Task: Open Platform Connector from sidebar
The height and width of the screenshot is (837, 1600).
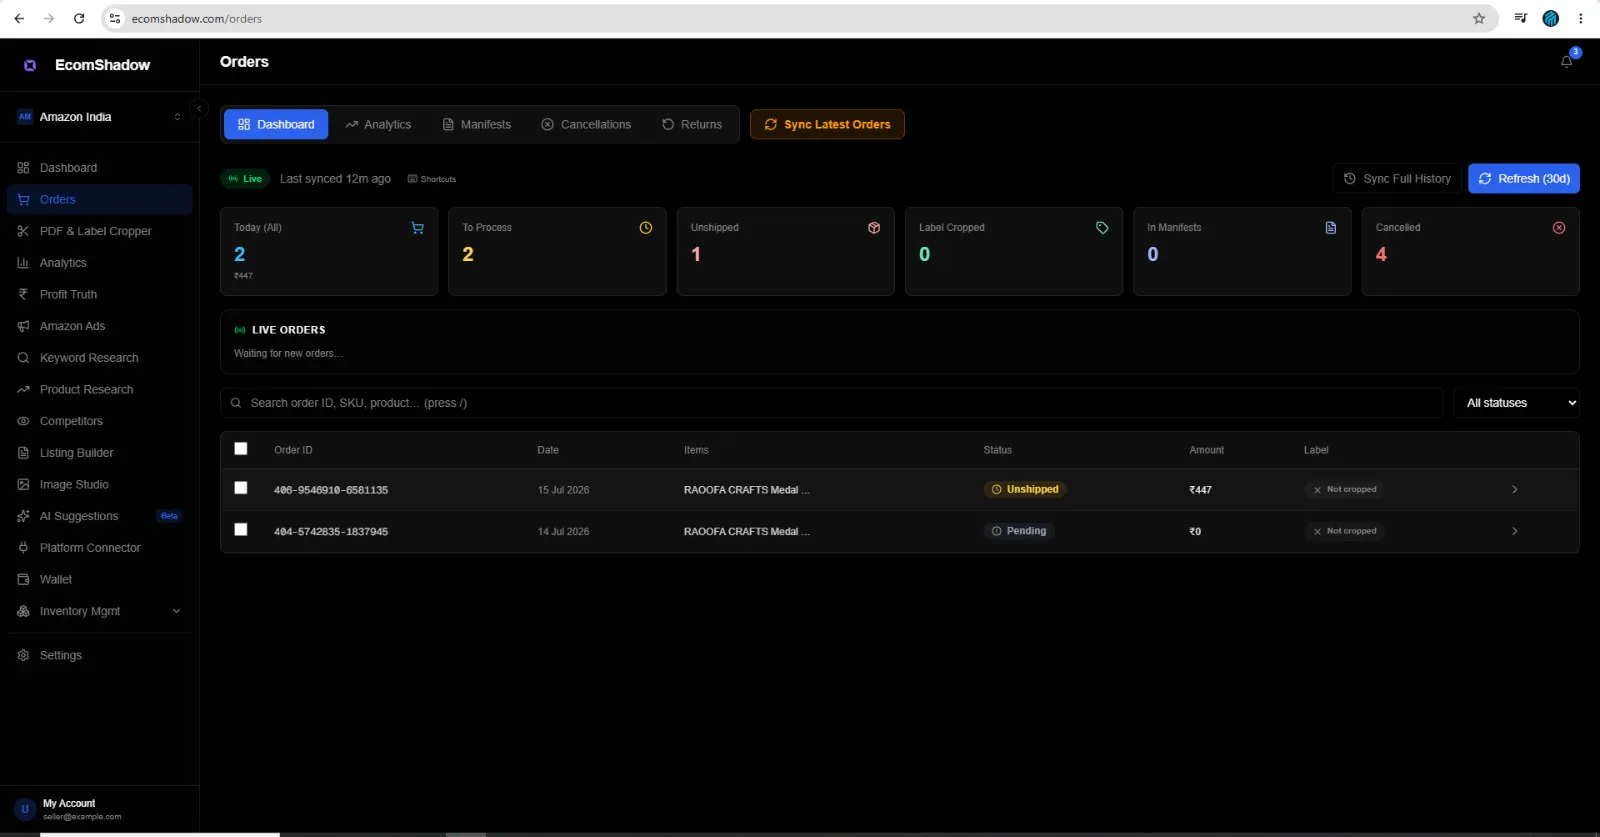Action: click(x=98, y=548)
